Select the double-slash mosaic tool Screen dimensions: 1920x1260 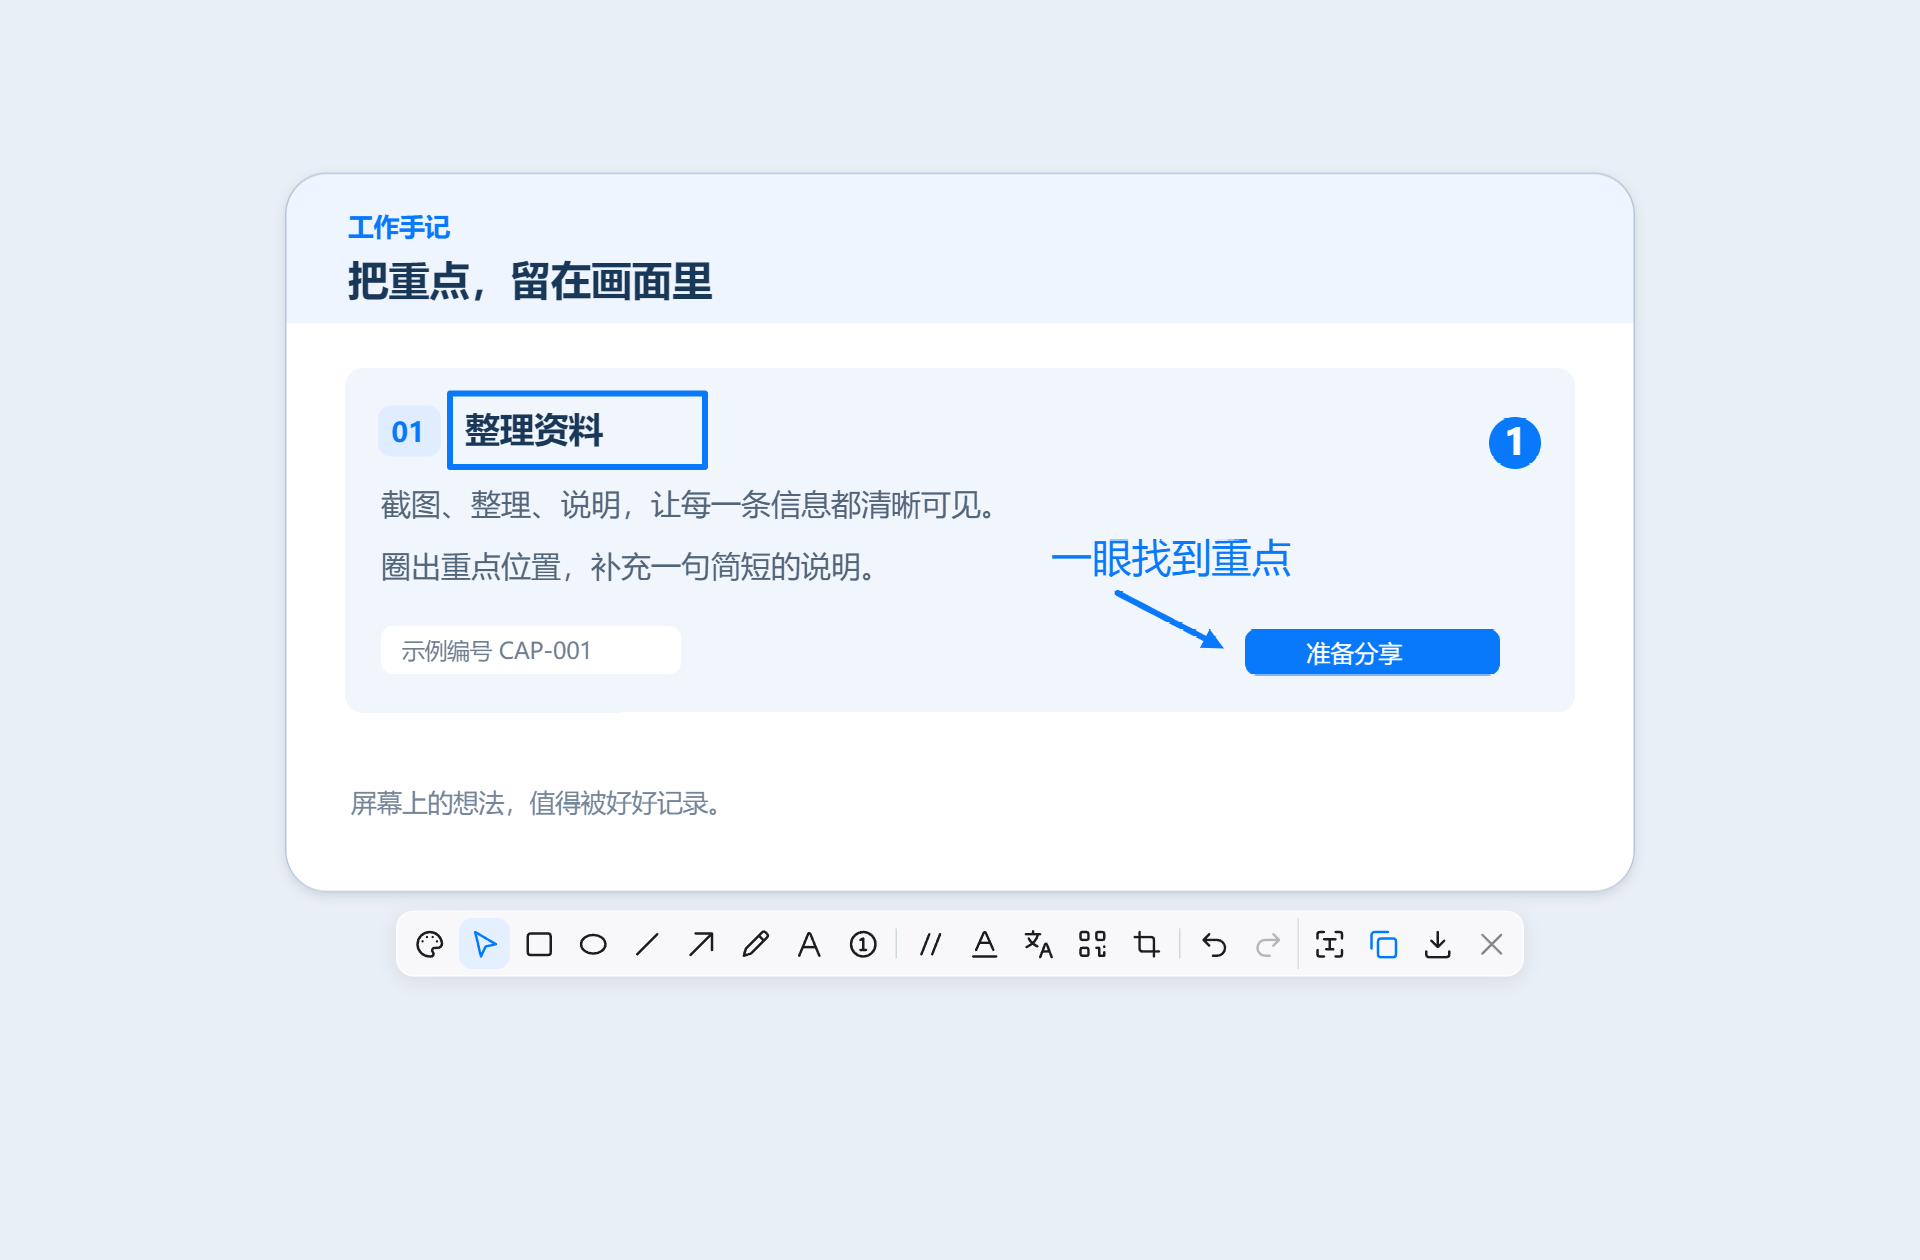tap(930, 944)
